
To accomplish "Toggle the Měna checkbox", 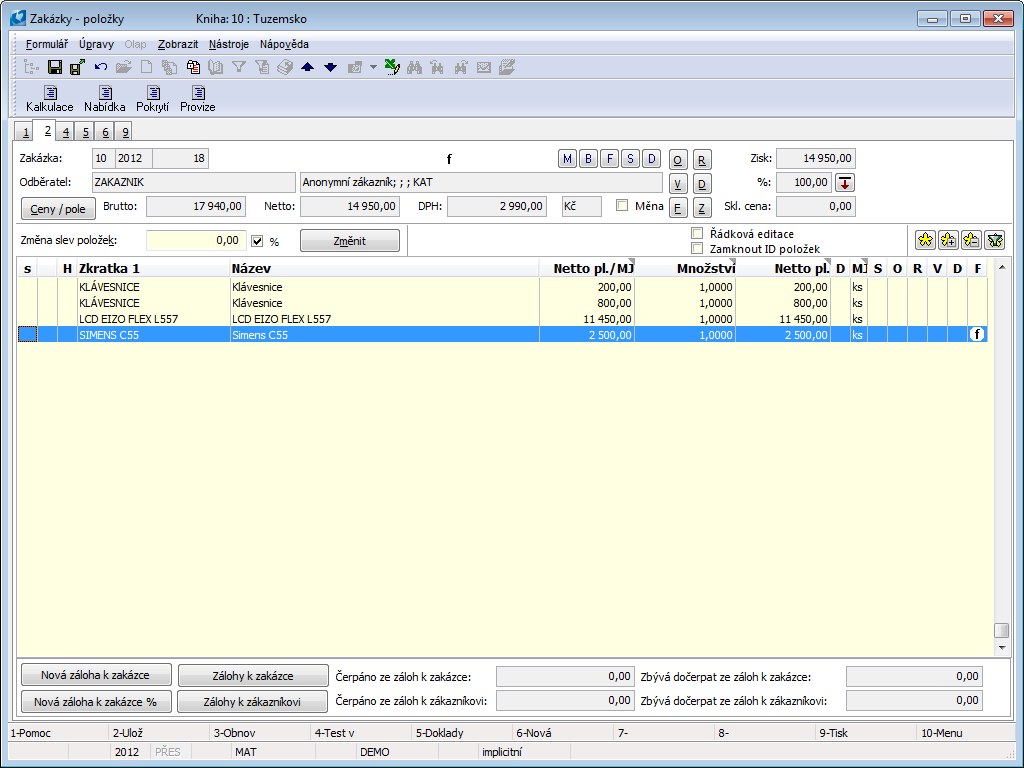I will tap(622, 206).
